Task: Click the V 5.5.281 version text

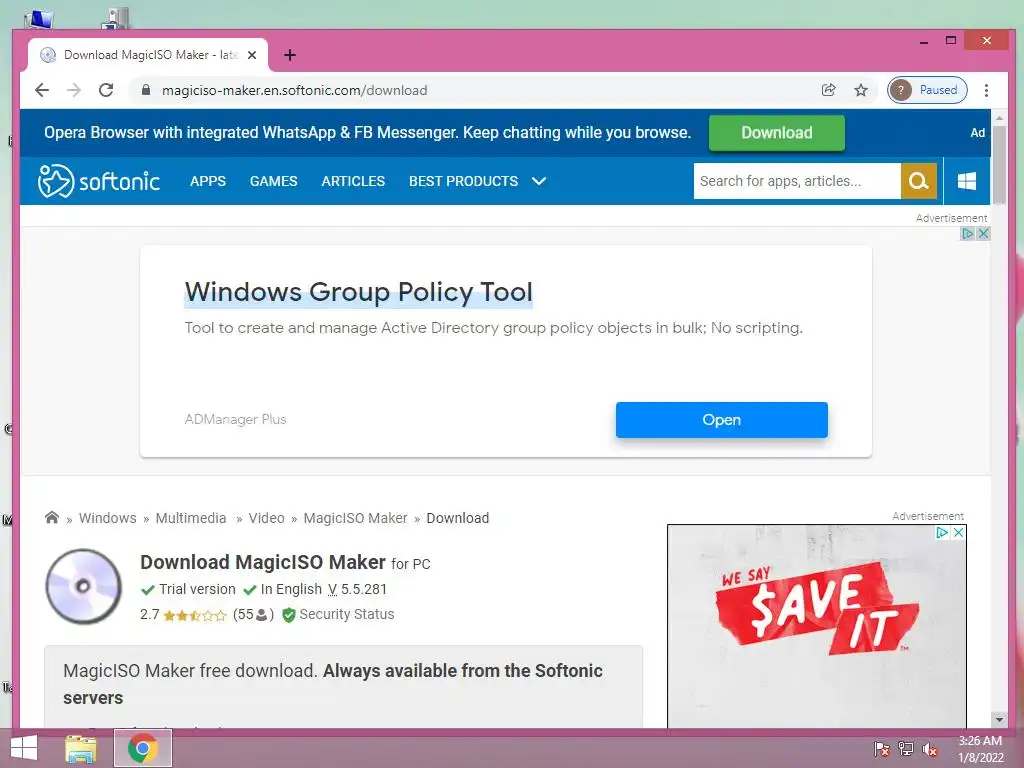Action: coord(357,589)
